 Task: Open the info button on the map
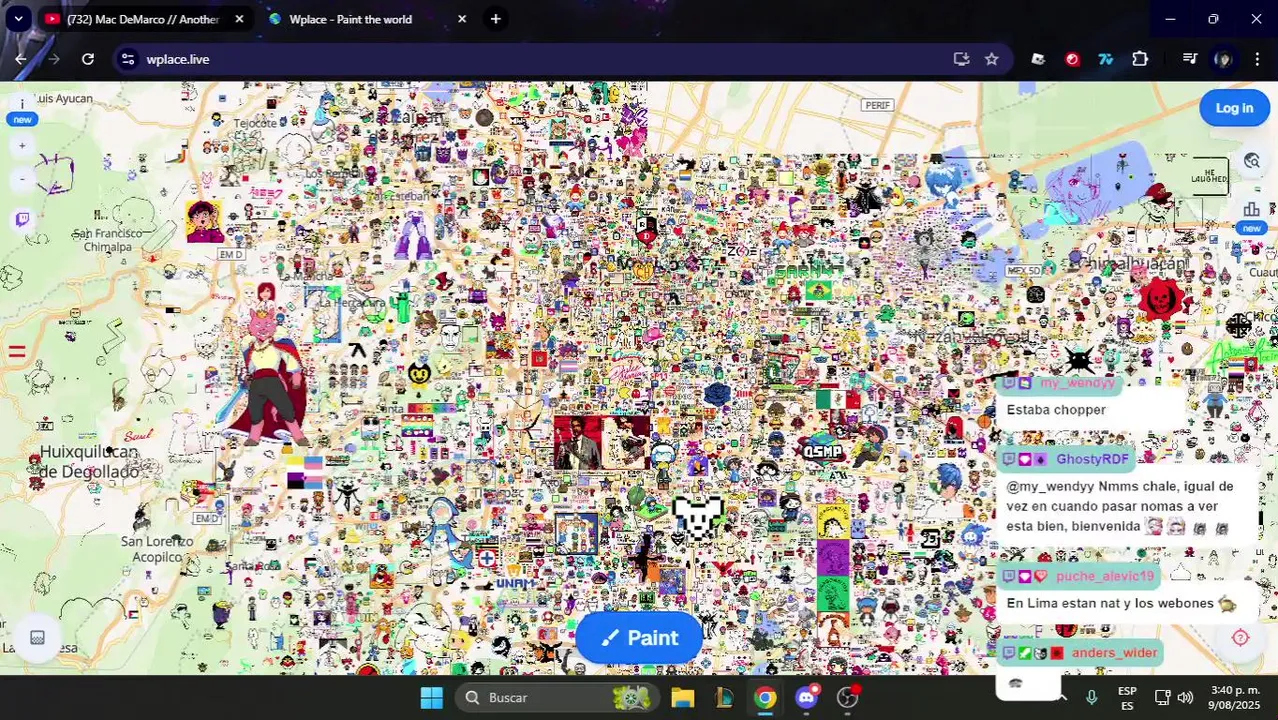click(x=22, y=103)
